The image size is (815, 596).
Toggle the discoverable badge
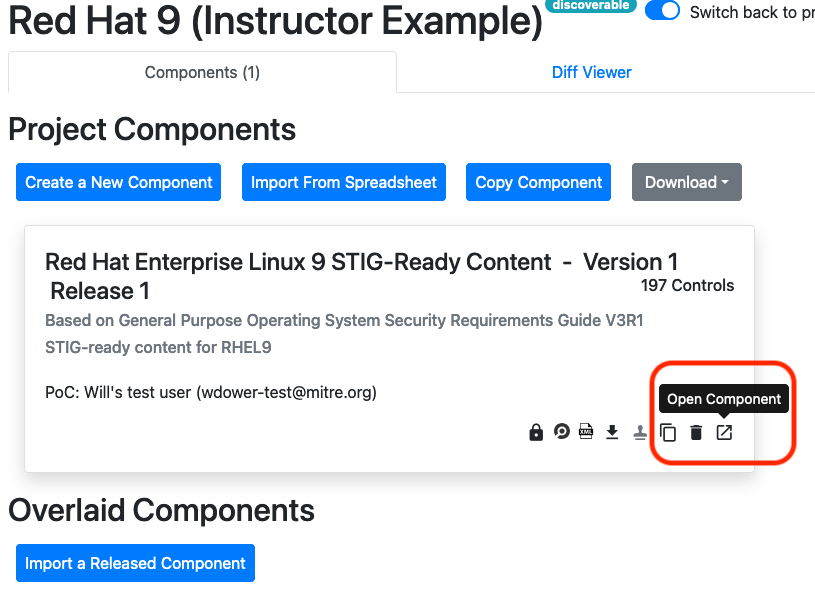pos(591,6)
